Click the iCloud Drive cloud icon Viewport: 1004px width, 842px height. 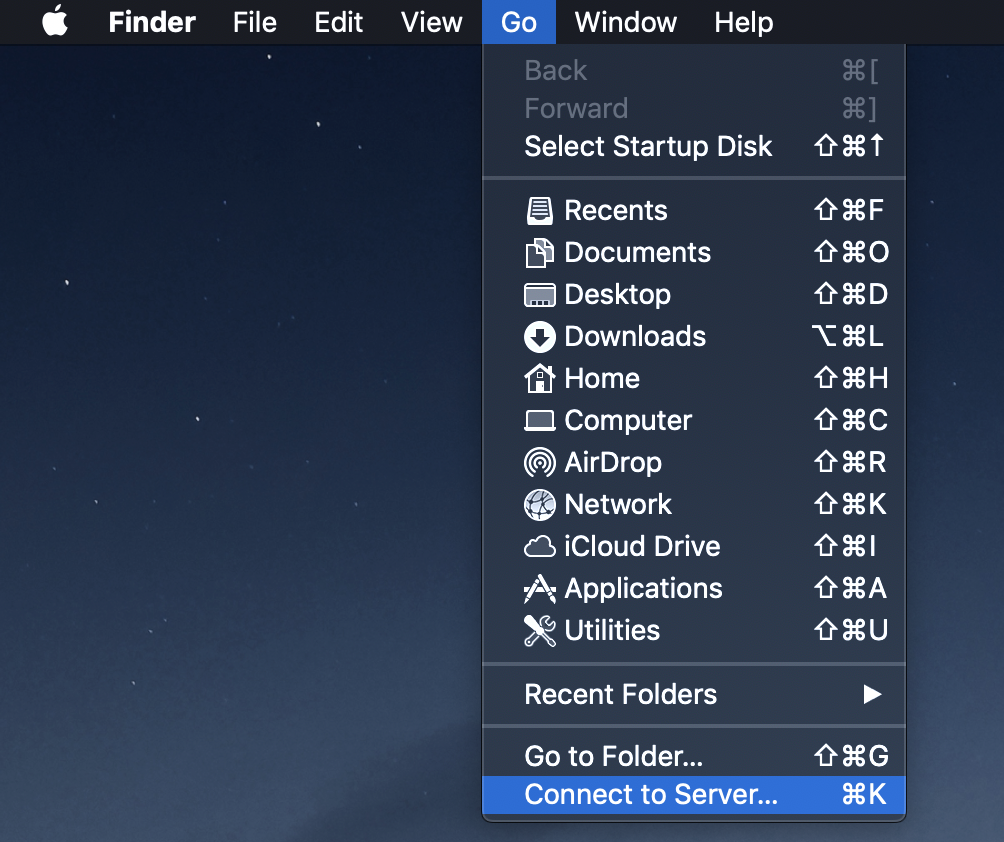tap(540, 547)
